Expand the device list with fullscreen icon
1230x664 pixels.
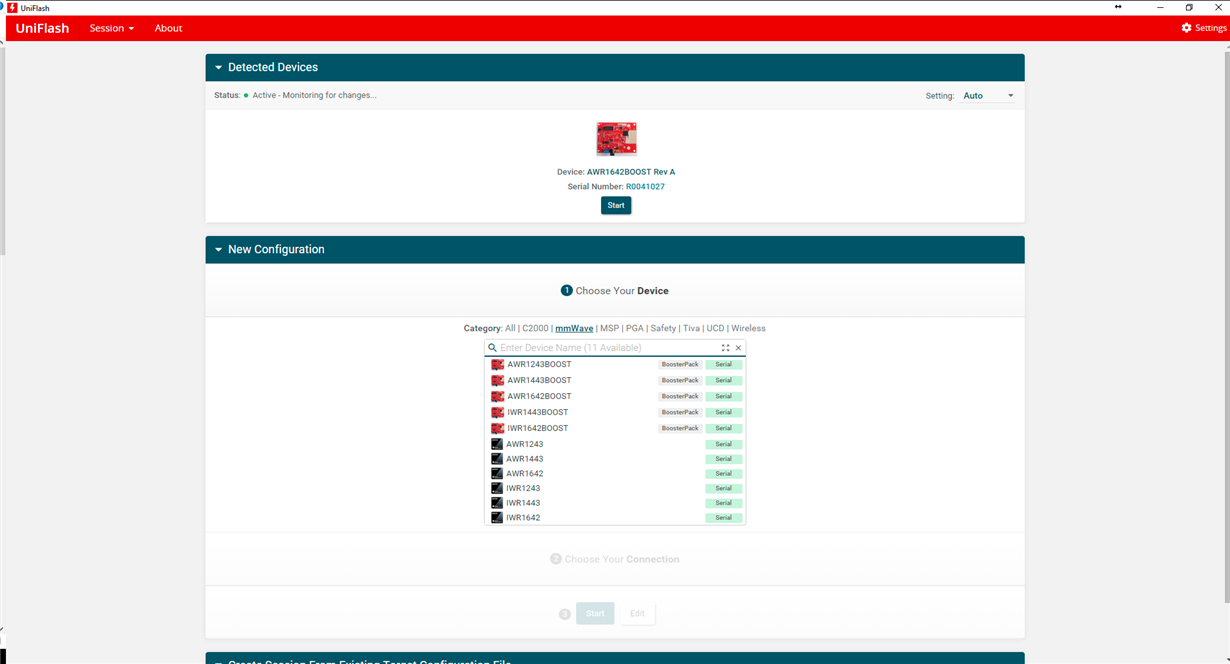725,348
